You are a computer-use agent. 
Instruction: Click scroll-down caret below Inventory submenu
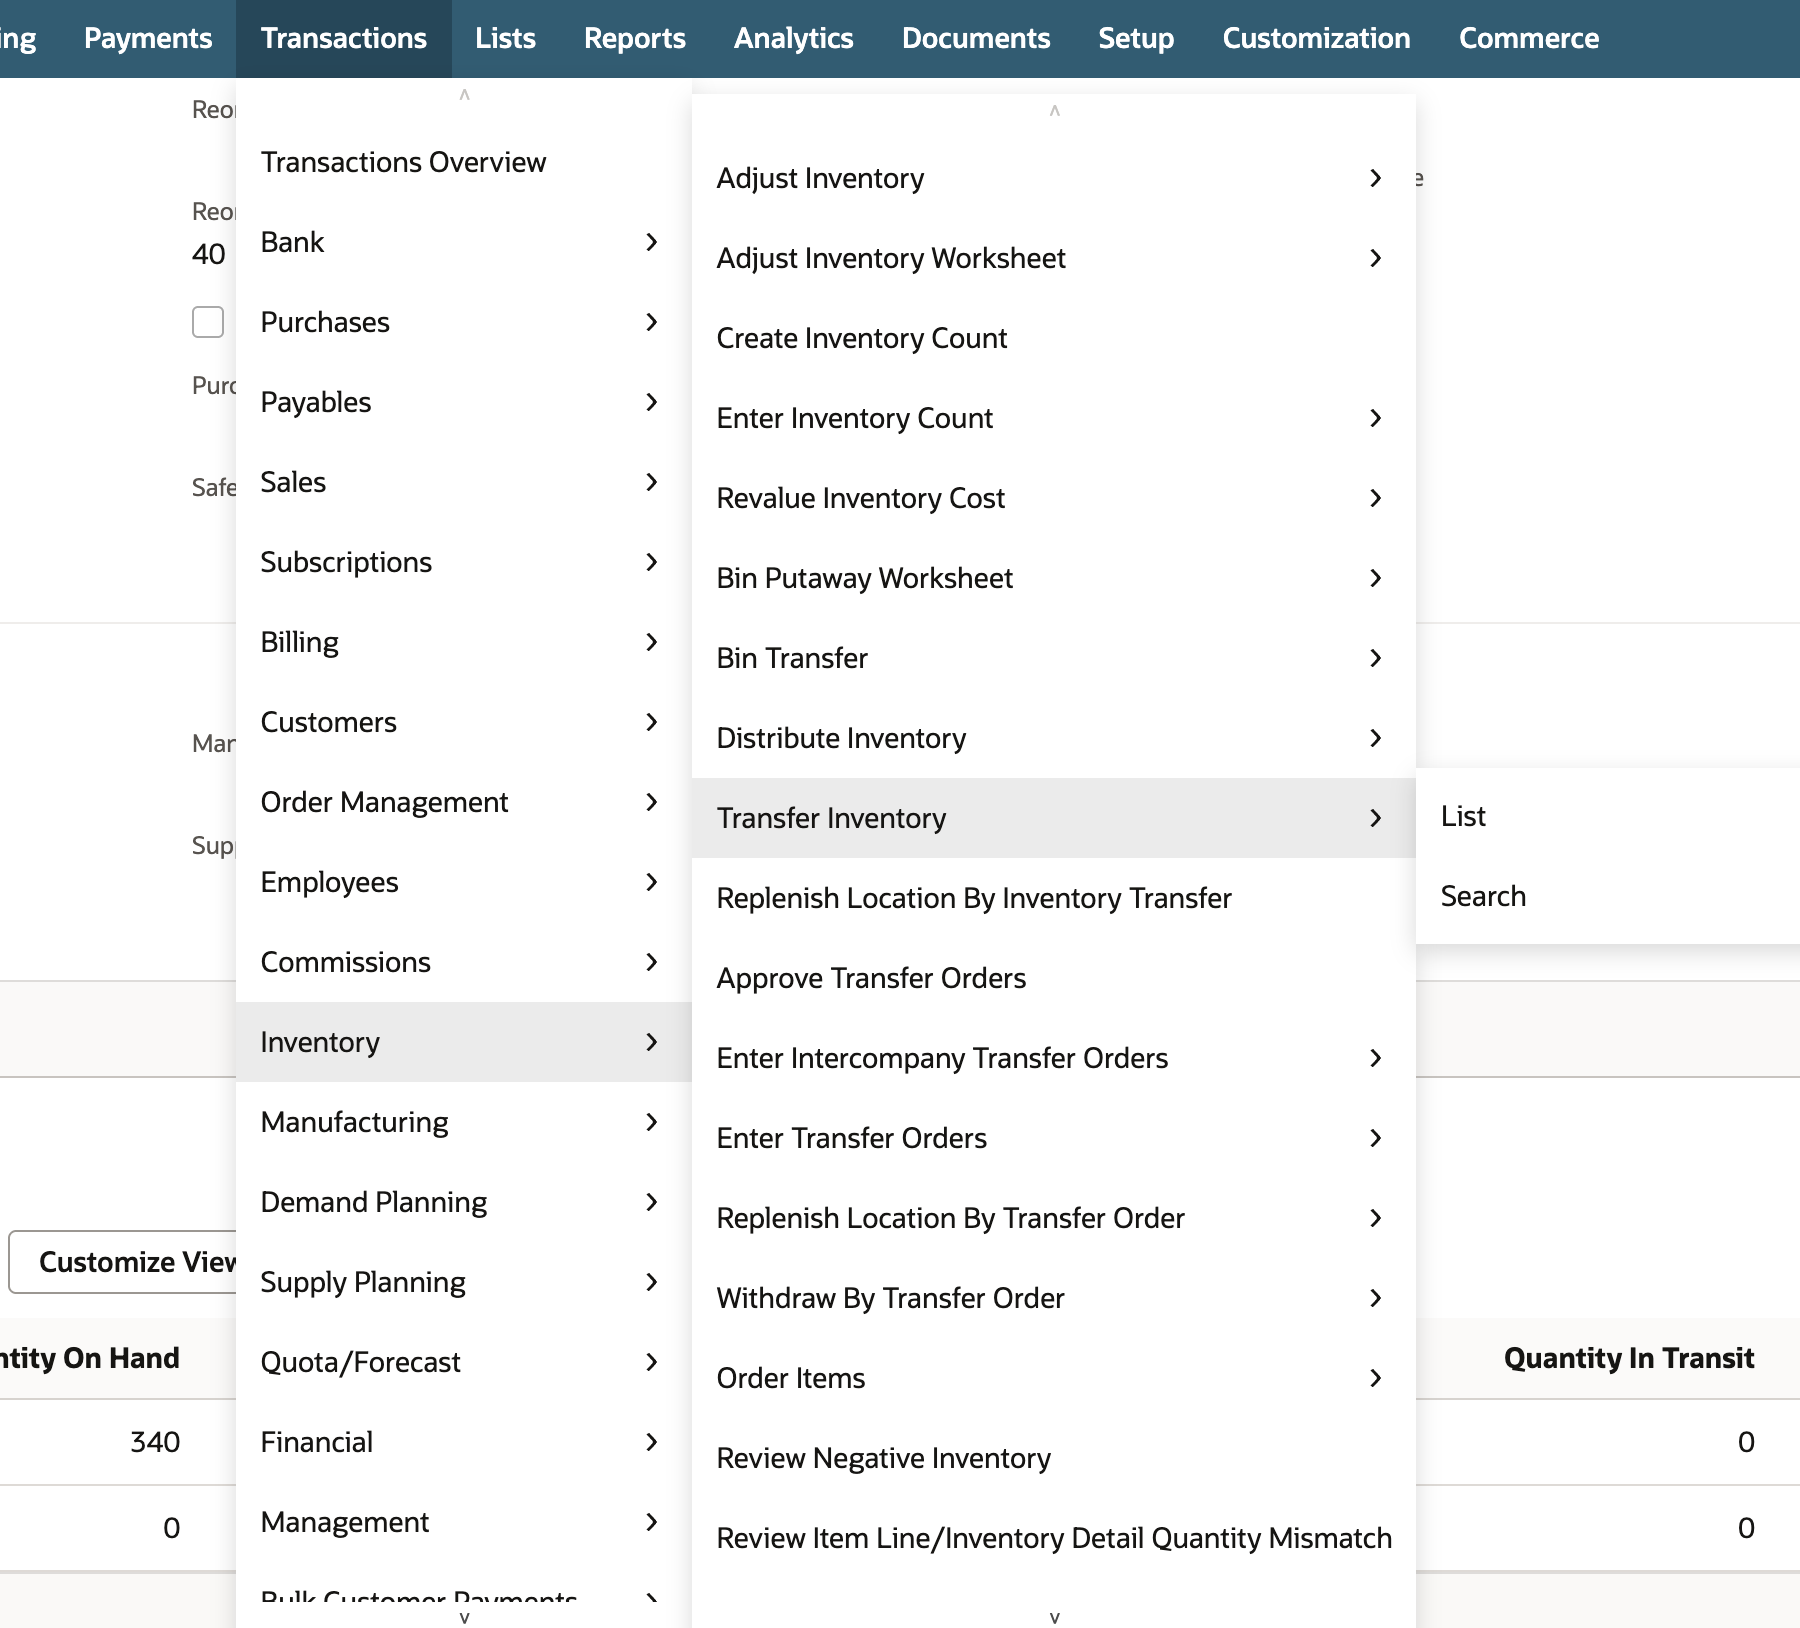(x=1054, y=1617)
